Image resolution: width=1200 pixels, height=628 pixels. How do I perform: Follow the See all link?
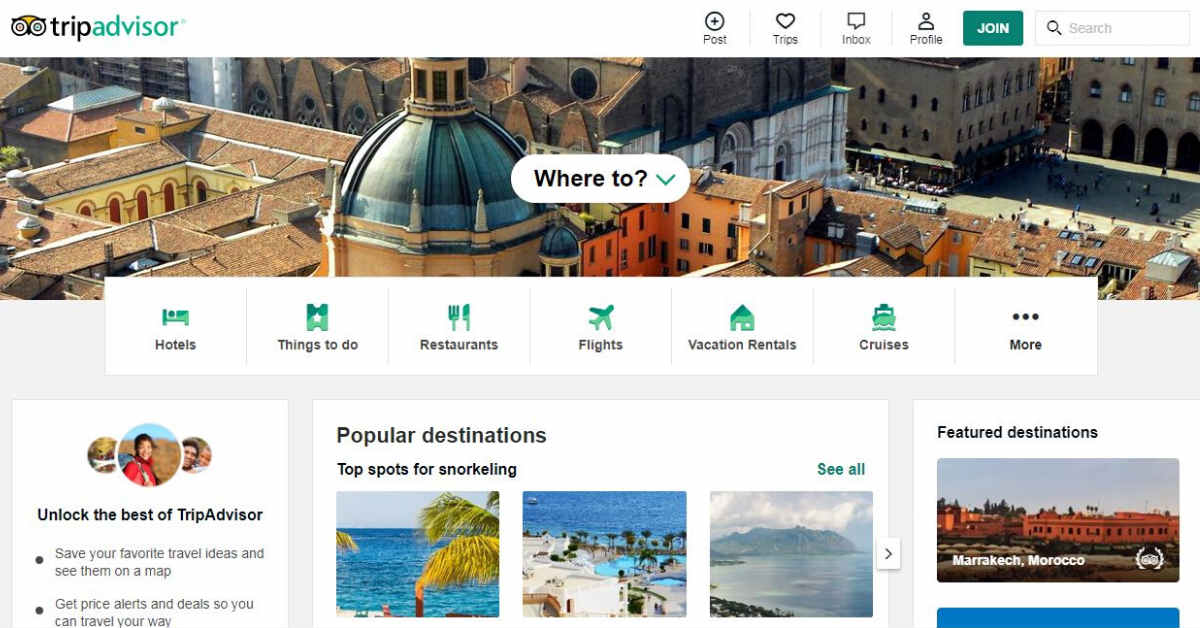pos(841,469)
